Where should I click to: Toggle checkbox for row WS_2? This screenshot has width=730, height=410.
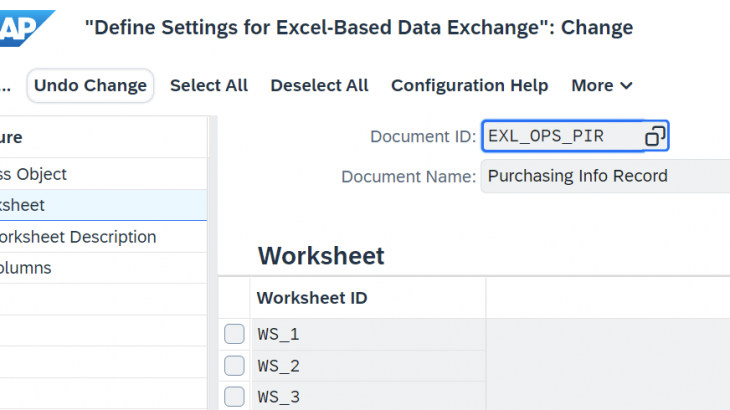(x=234, y=366)
